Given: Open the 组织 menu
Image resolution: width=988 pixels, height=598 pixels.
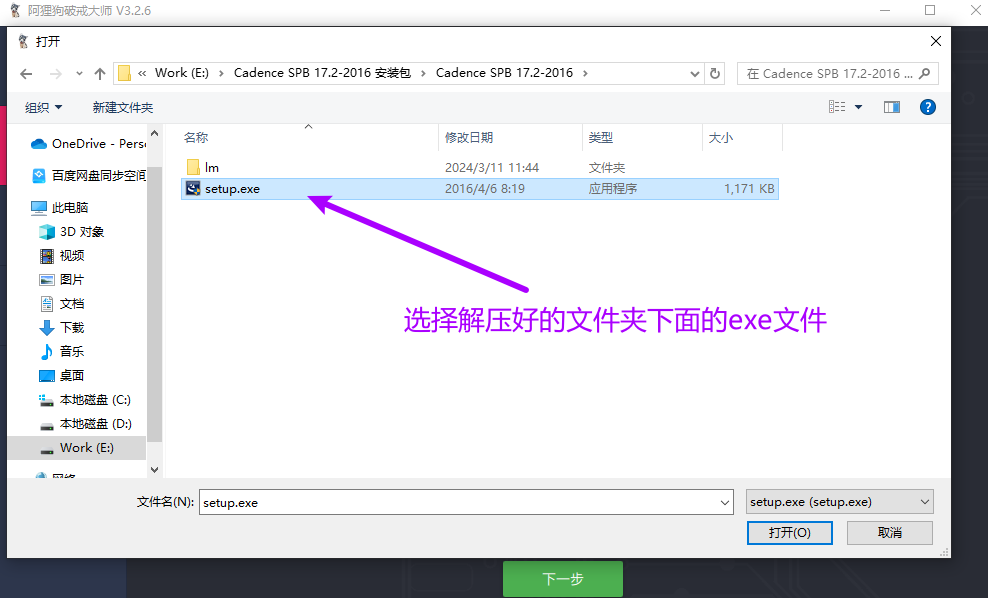Looking at the screenshot, I should pyautogui.click(x=43, y=108).
